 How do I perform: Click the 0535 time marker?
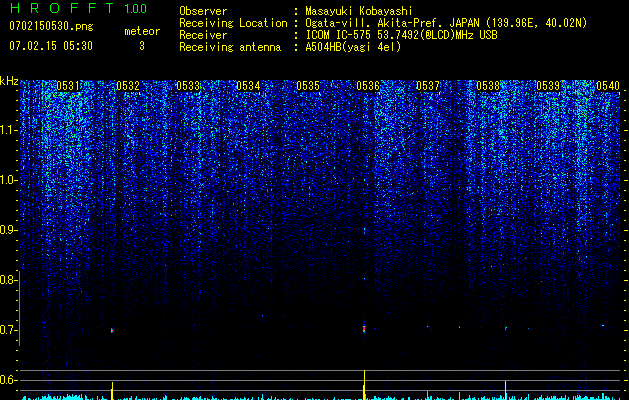308,86
